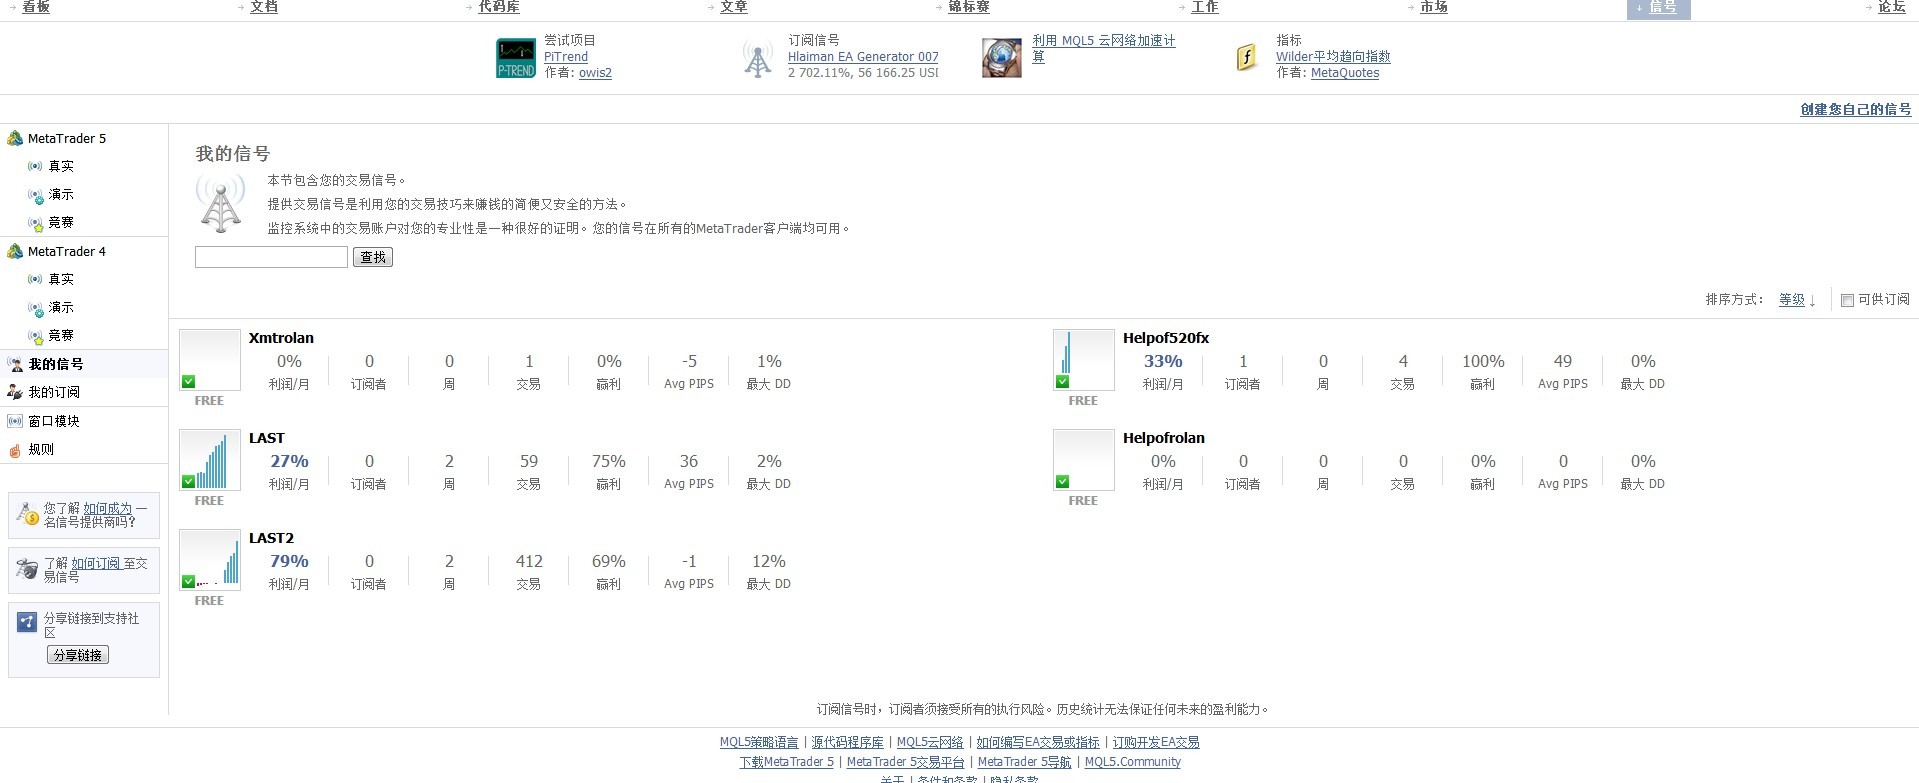Open MQL5策略语言 footer link

759,742
